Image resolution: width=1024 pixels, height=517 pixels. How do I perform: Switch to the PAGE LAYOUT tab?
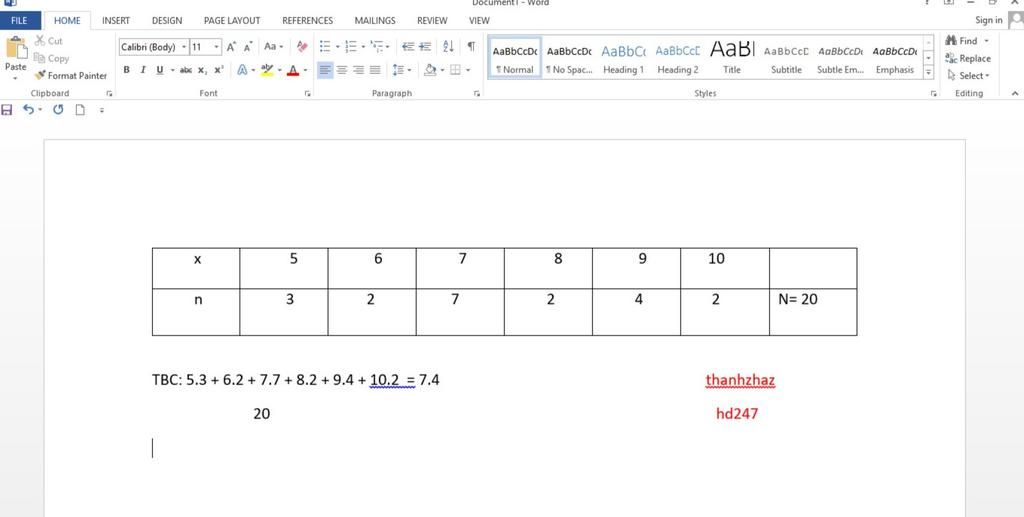[232, 21]
